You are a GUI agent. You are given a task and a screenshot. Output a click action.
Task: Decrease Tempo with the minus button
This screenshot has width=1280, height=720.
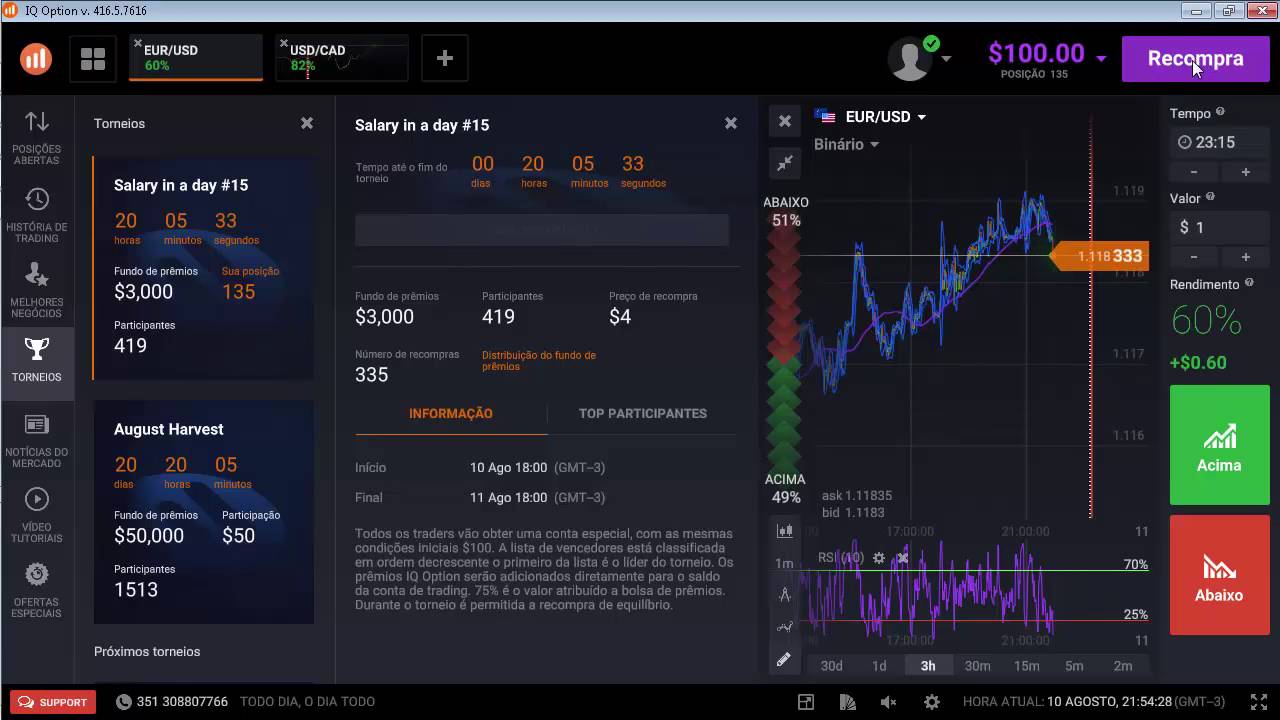tap(1194, 172)
